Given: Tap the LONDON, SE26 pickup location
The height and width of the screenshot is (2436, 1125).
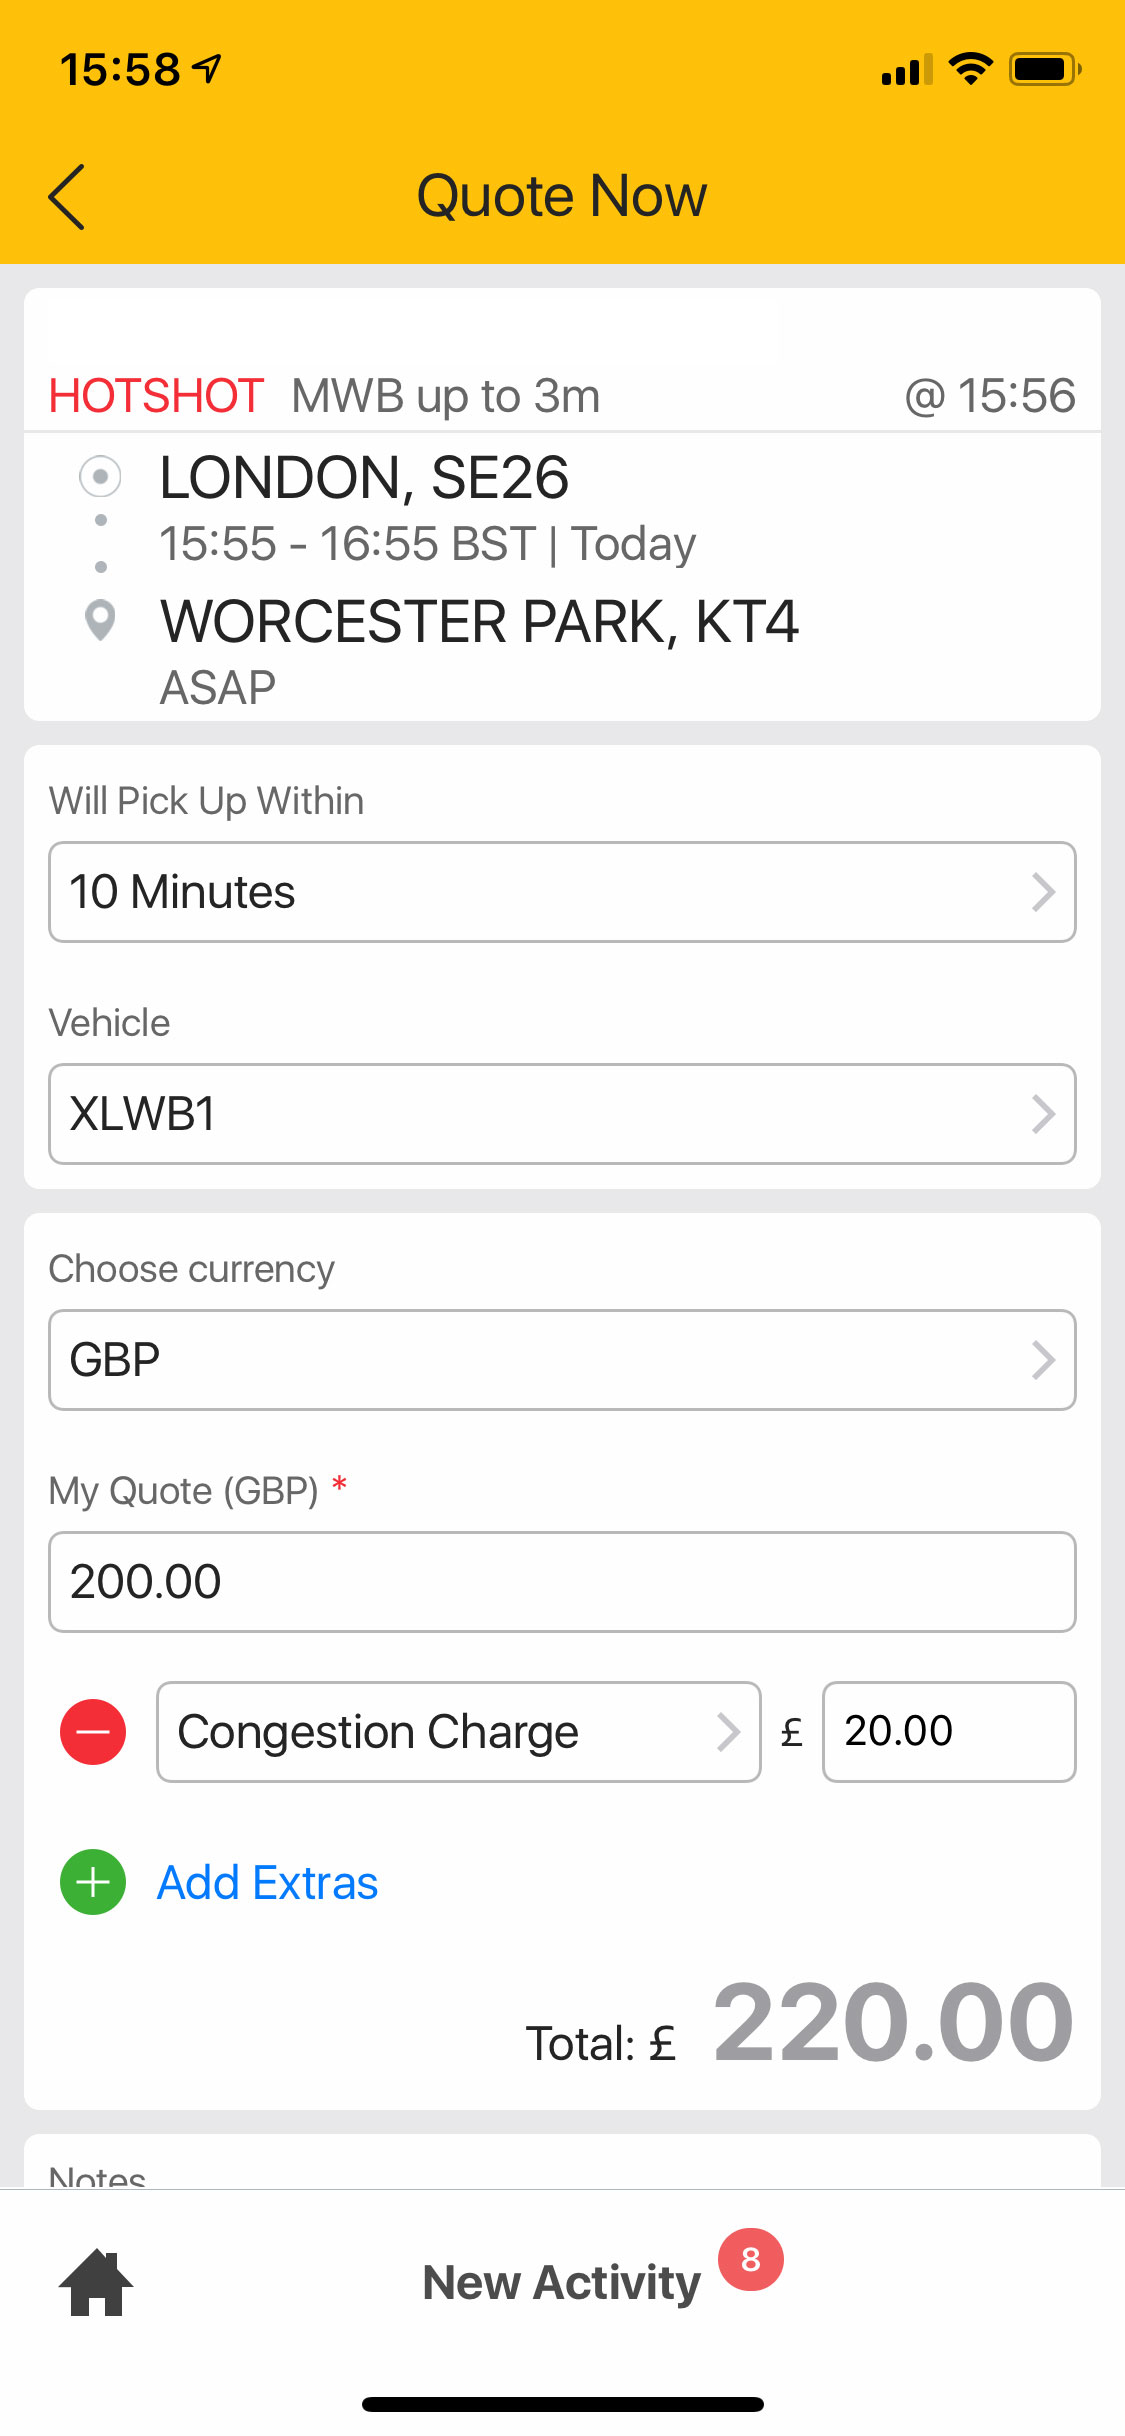Looking at the screenshot, I should [x=365, y=478].
